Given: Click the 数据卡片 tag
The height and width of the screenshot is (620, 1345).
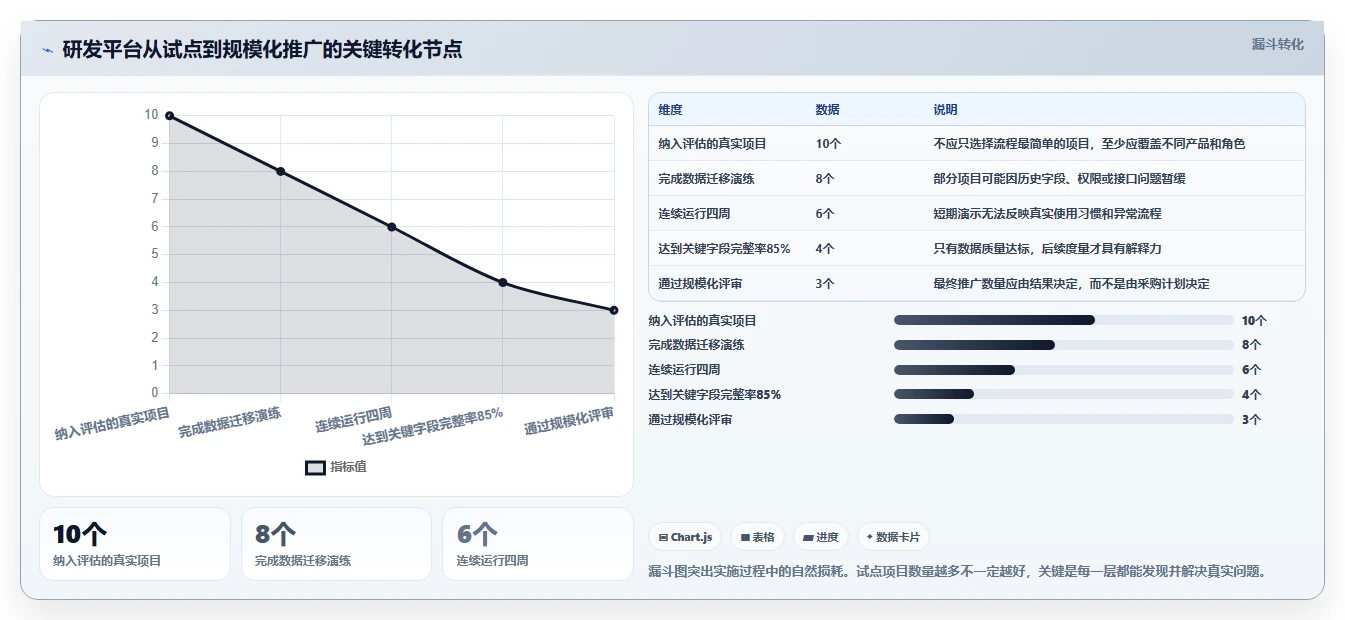Looking at the screenshot, I should tap(893, 537).
